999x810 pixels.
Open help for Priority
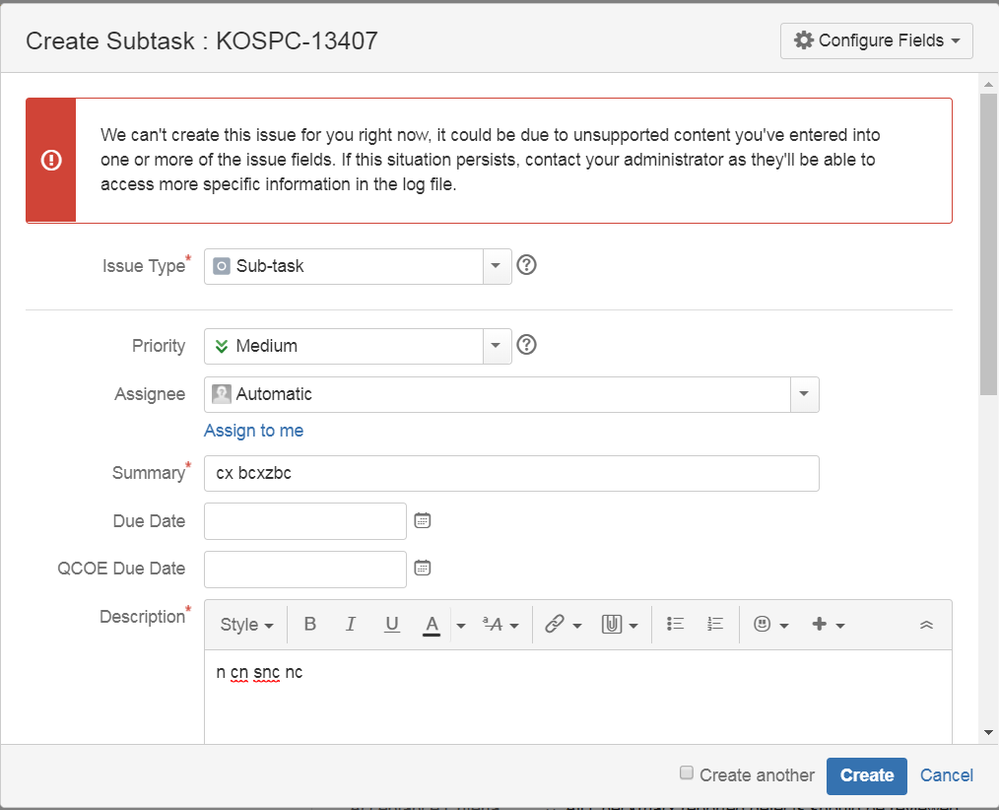(526, 345)
